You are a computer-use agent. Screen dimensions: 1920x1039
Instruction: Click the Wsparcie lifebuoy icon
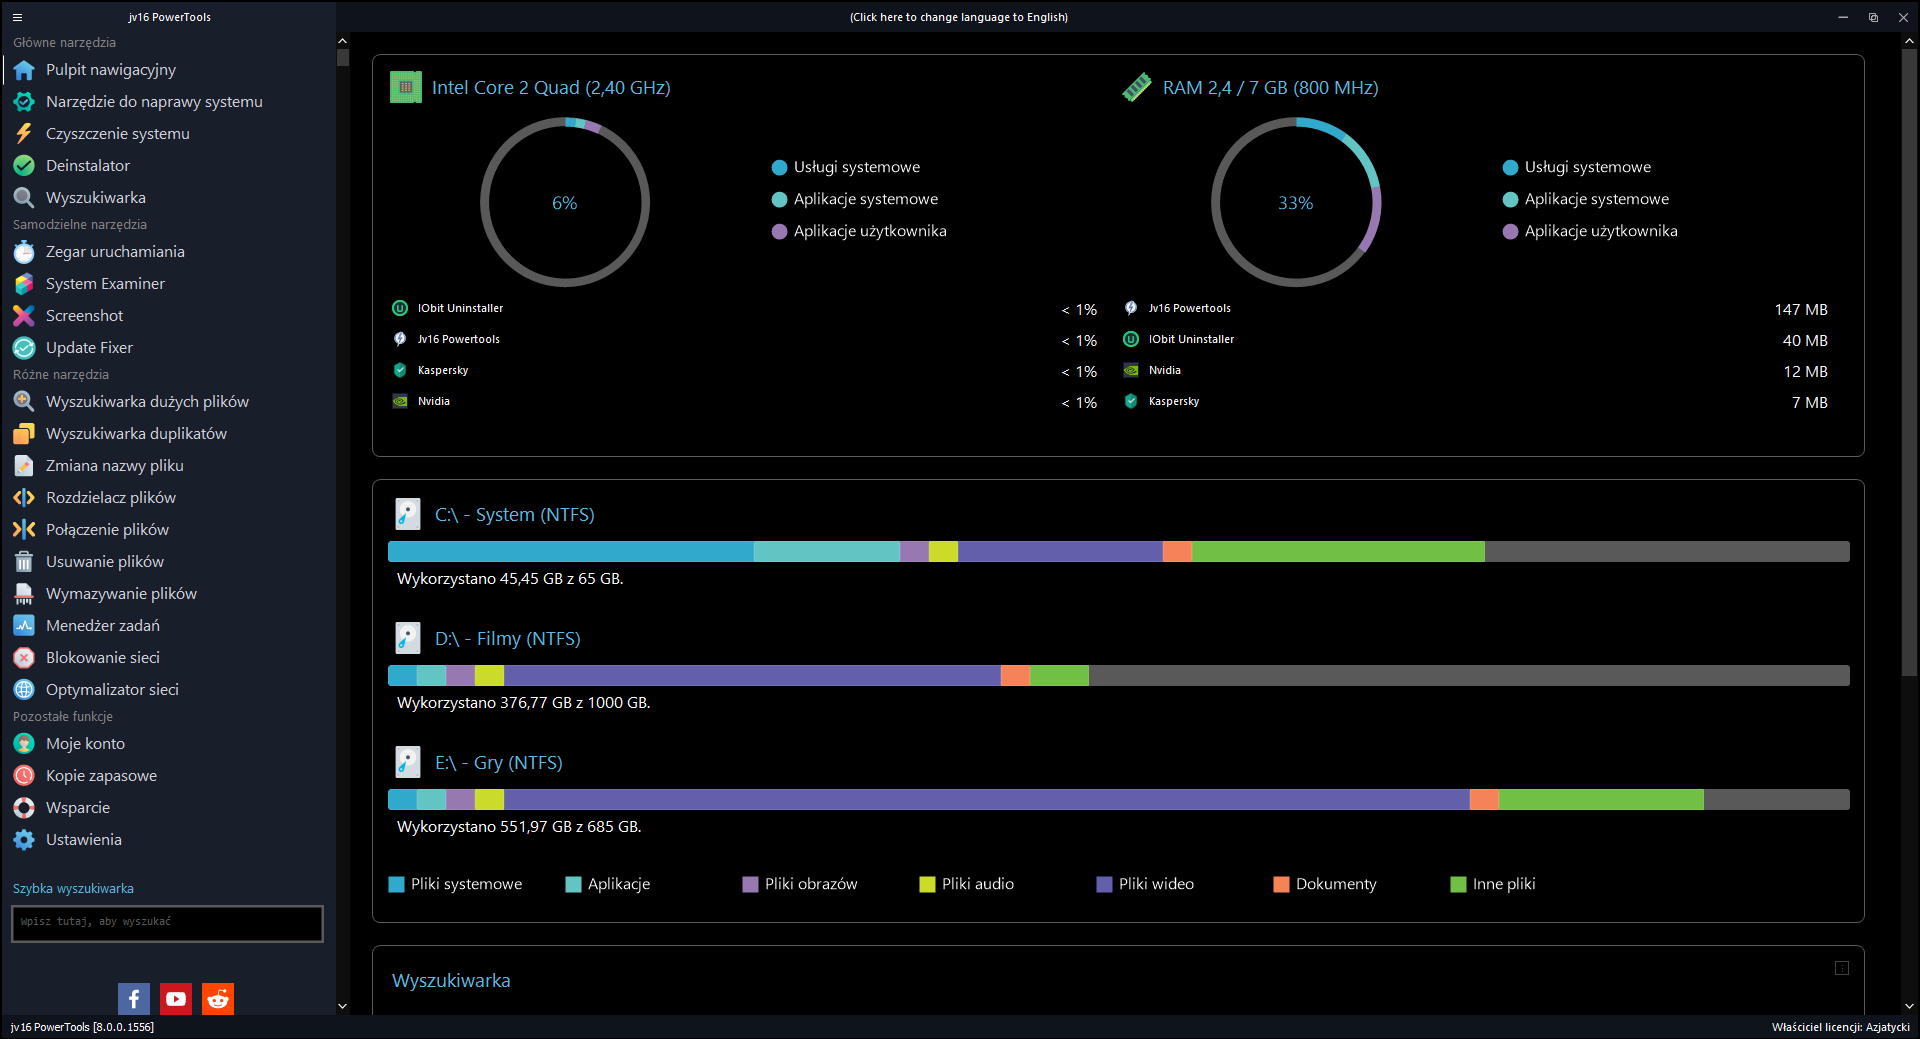pos(24,808)
